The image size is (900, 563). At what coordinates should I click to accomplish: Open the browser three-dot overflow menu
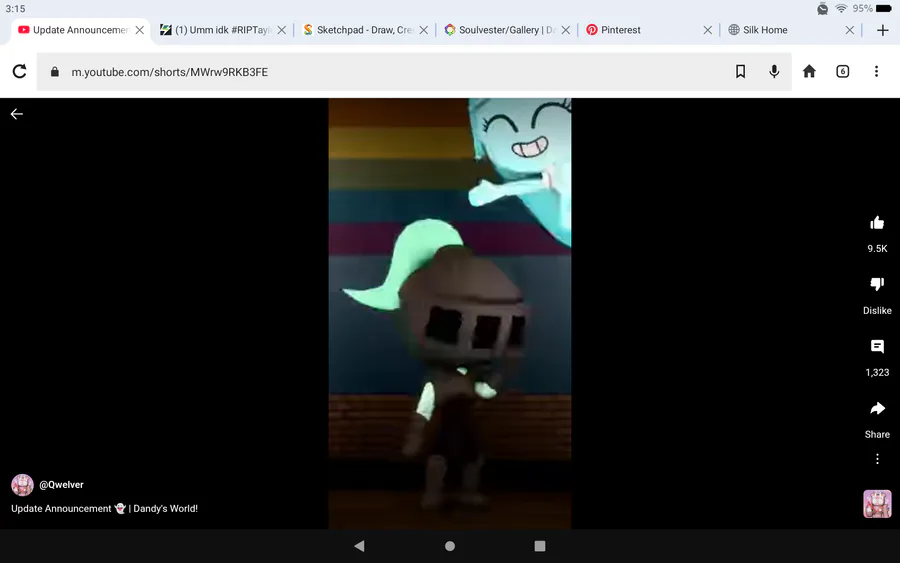[876, 71]
